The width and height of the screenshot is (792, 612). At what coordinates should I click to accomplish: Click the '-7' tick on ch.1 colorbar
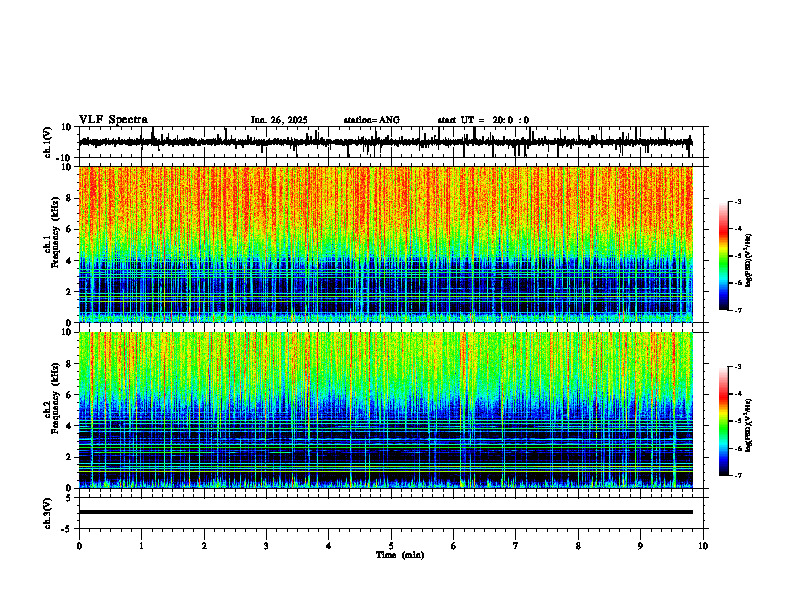tap(737, 310)
